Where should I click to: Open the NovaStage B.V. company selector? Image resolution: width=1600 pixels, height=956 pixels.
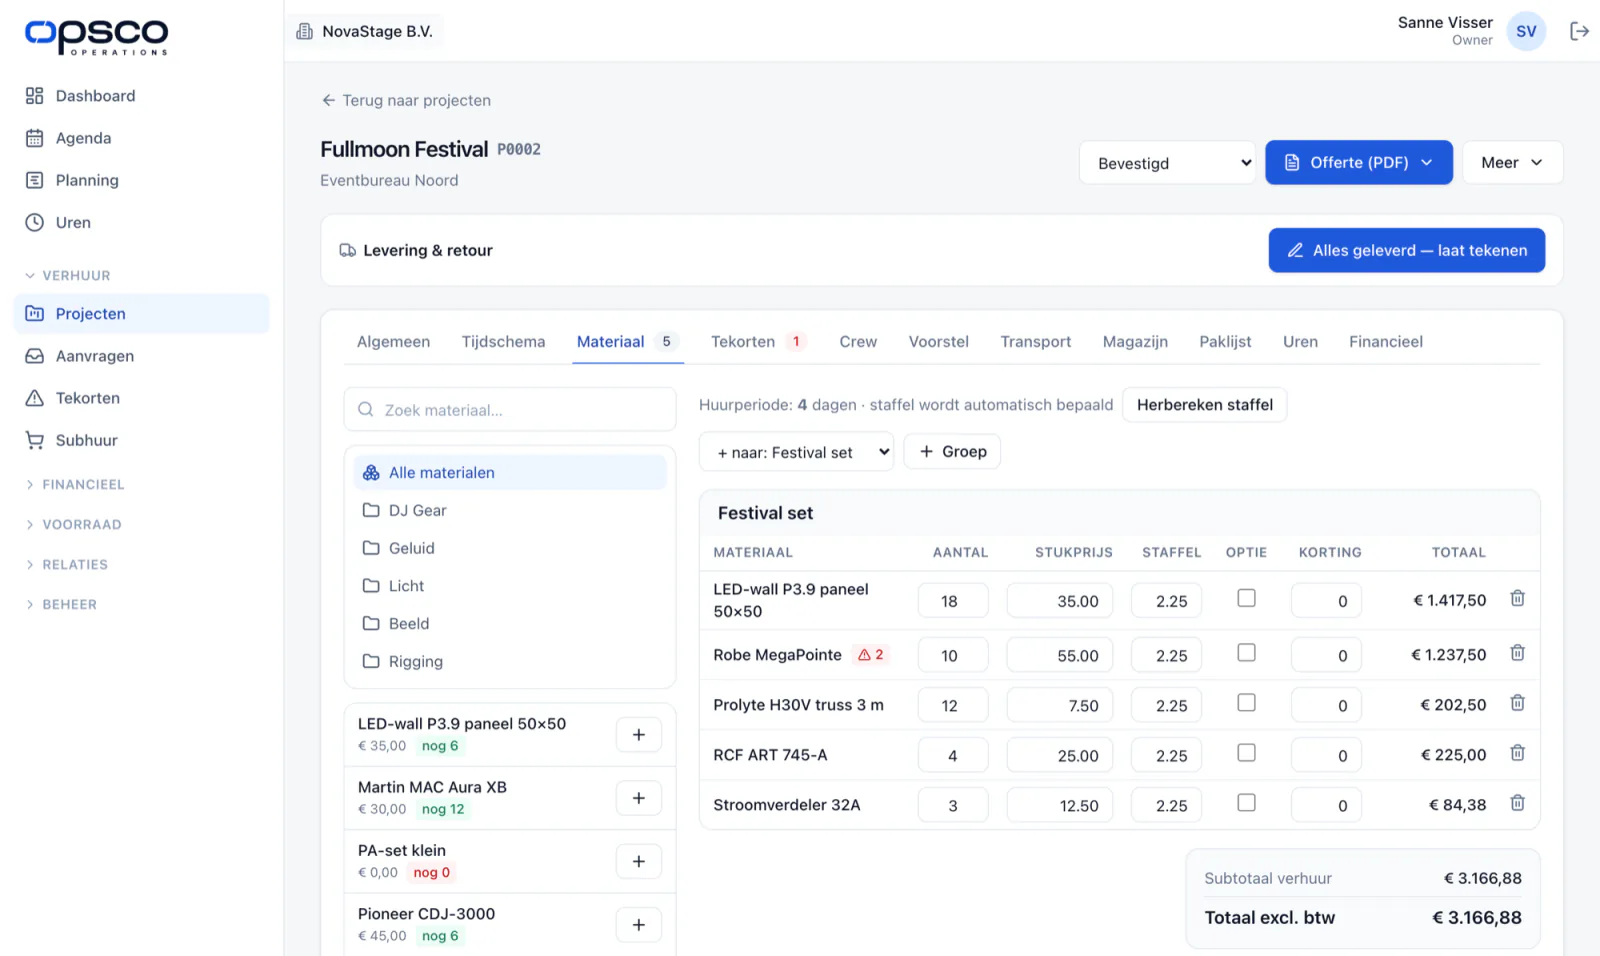tap(366, 32)
